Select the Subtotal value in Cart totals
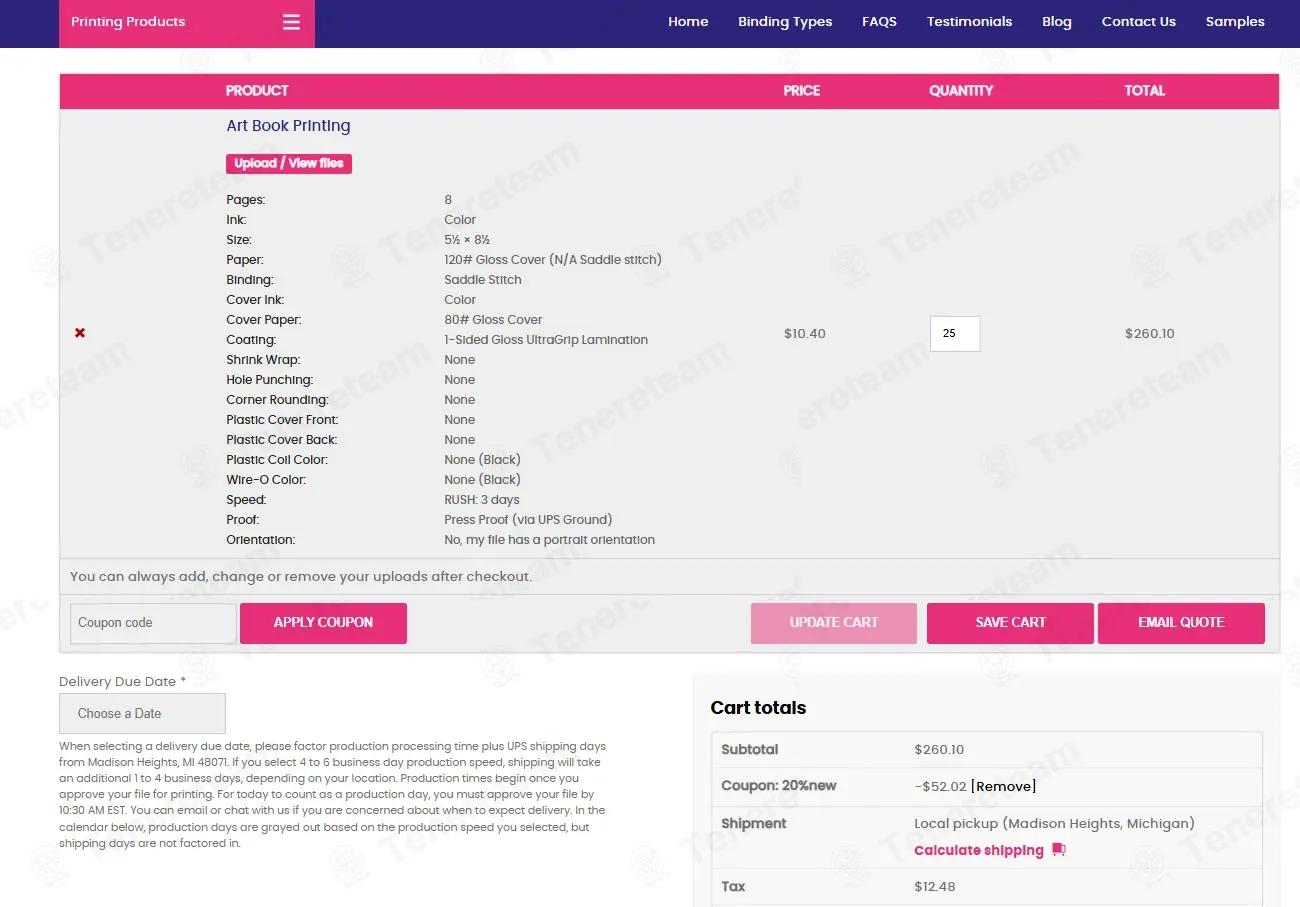This screenshot has height=907, width=1300. [x=939, y=750]
